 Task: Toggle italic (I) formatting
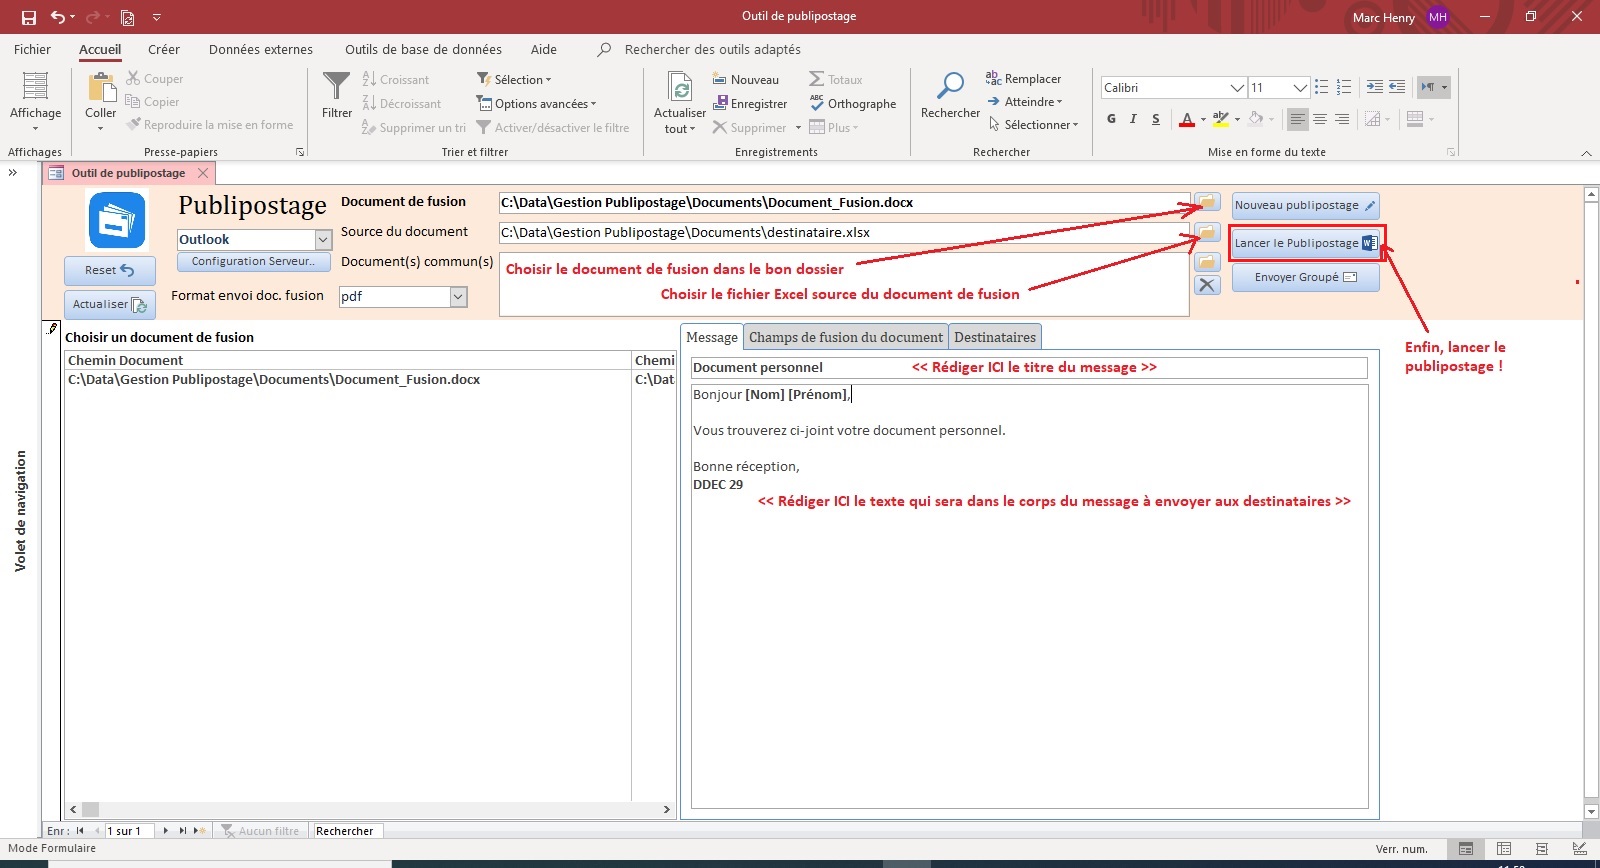coord(1133,119)
